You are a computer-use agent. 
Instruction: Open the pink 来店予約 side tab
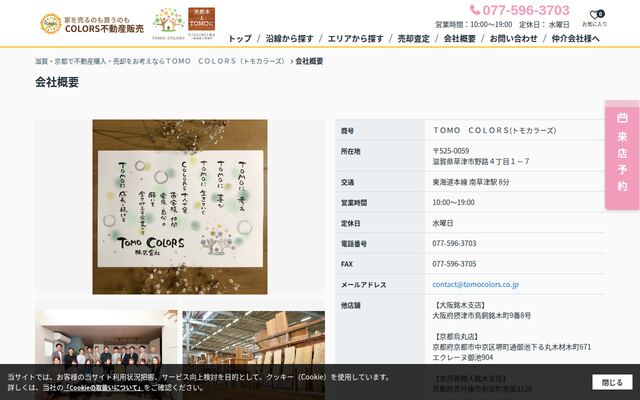click(x=622, y=155)
